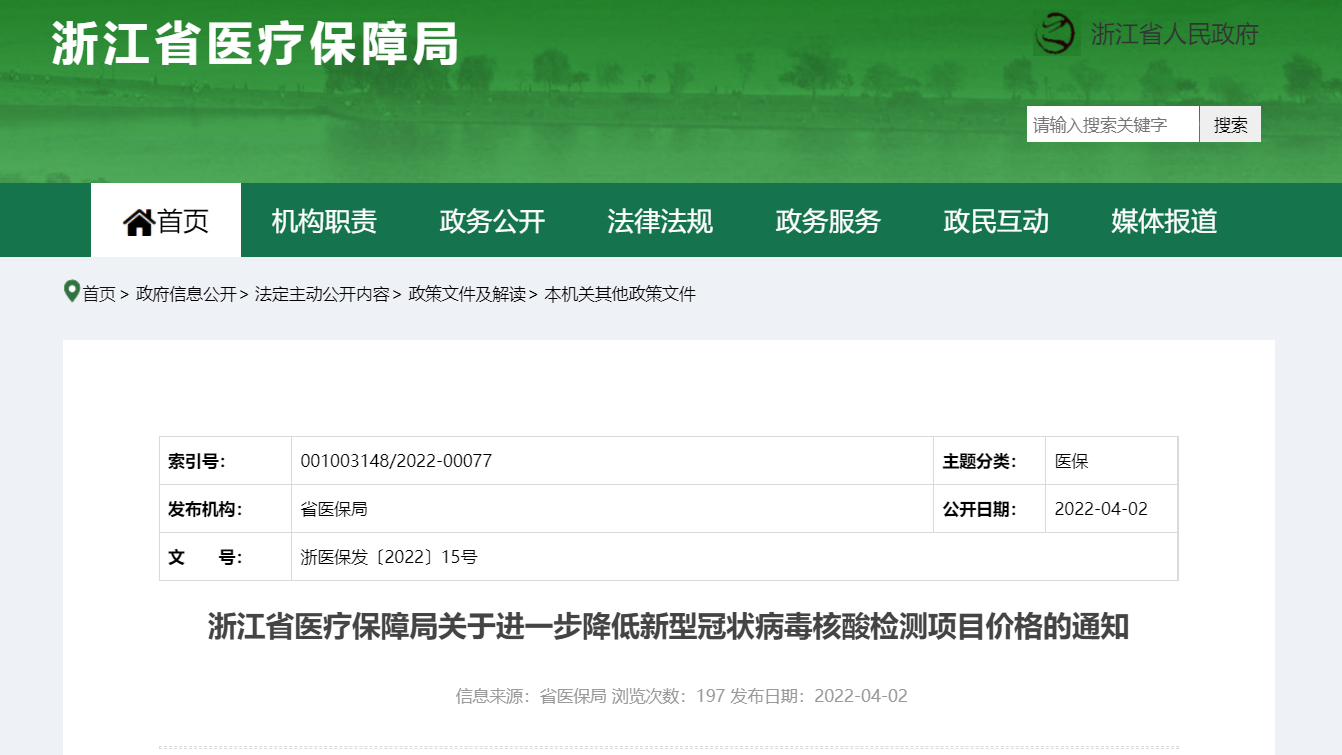Open the 政策文件及解读 breadcrumb link
1342x755 pixels.
tap(467, 294)
